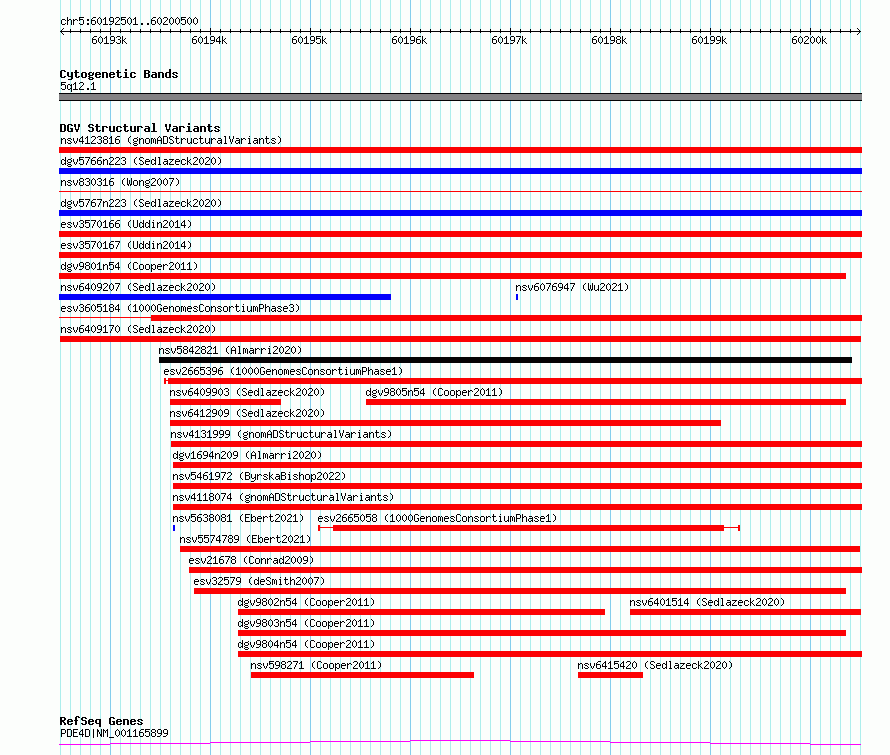Select the 5q12.1 band label

[x=78, y=86]
